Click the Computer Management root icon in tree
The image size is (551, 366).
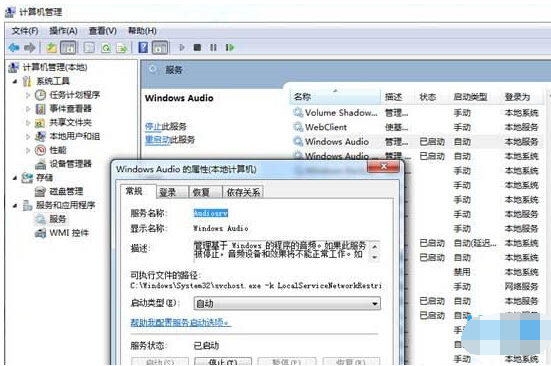coord(14,67)
